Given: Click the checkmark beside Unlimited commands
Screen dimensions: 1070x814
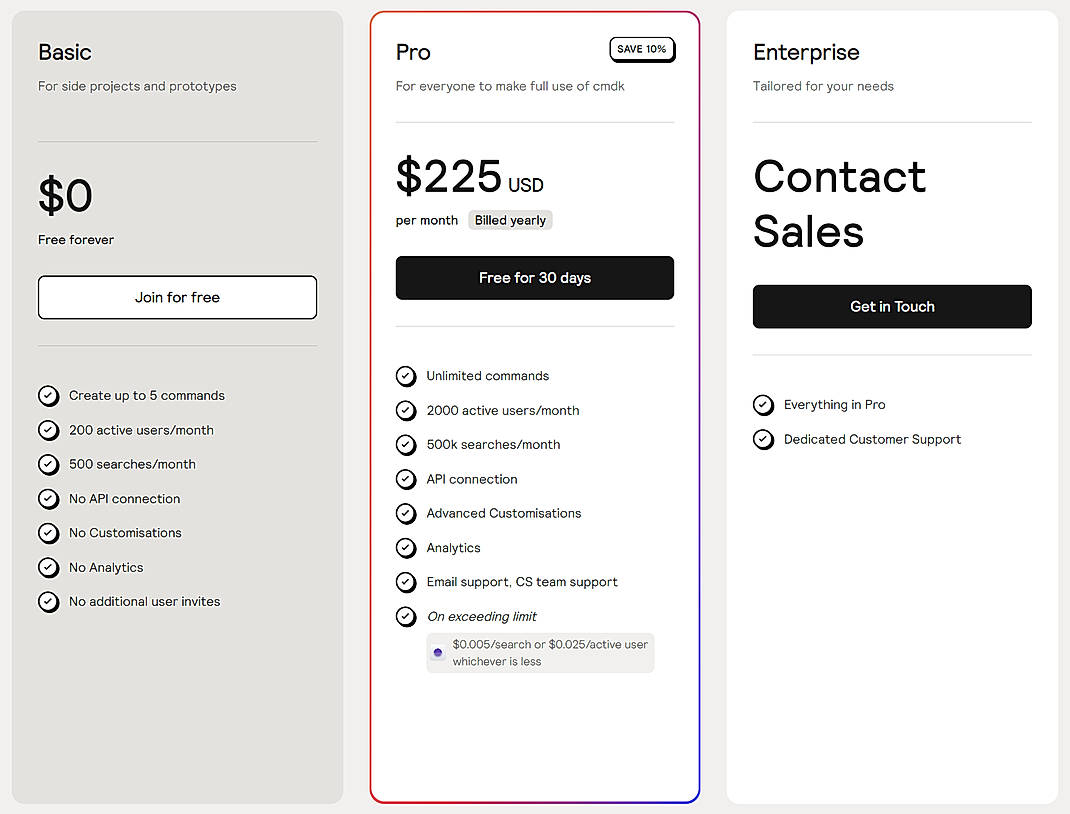Looking at the screenshot, I should tap(406, 376).
